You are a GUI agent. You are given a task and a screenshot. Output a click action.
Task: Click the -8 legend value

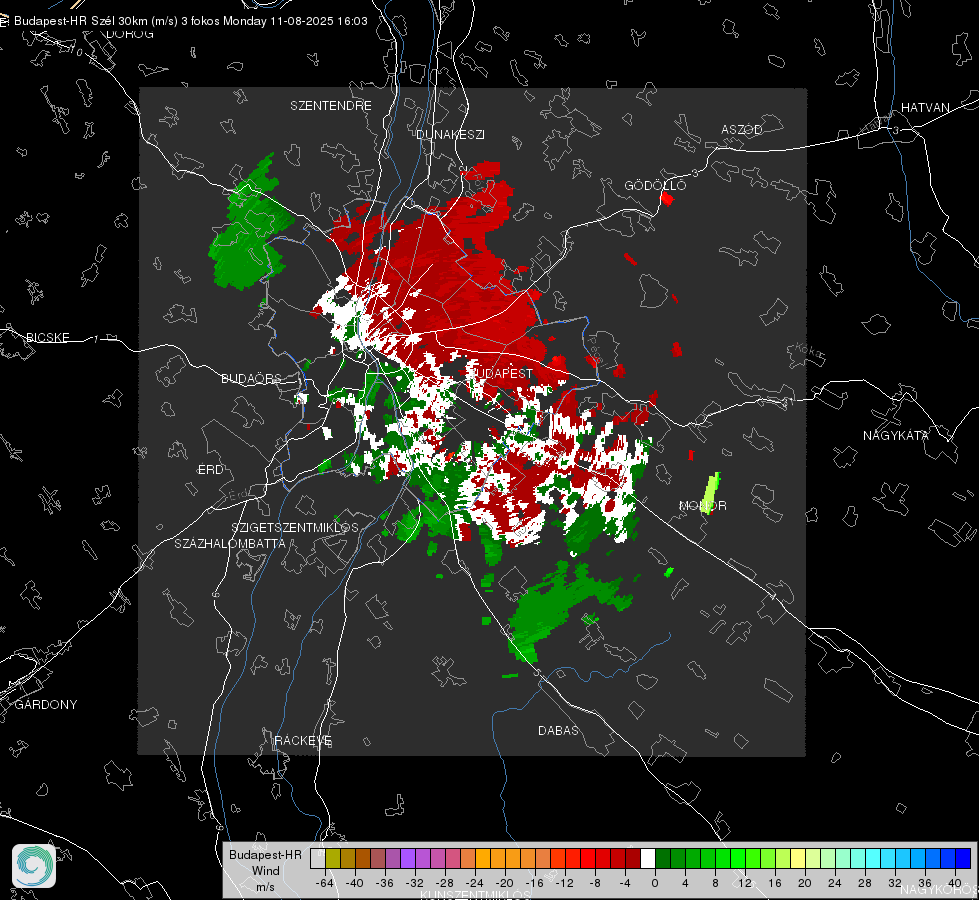[x=595, y=883]
